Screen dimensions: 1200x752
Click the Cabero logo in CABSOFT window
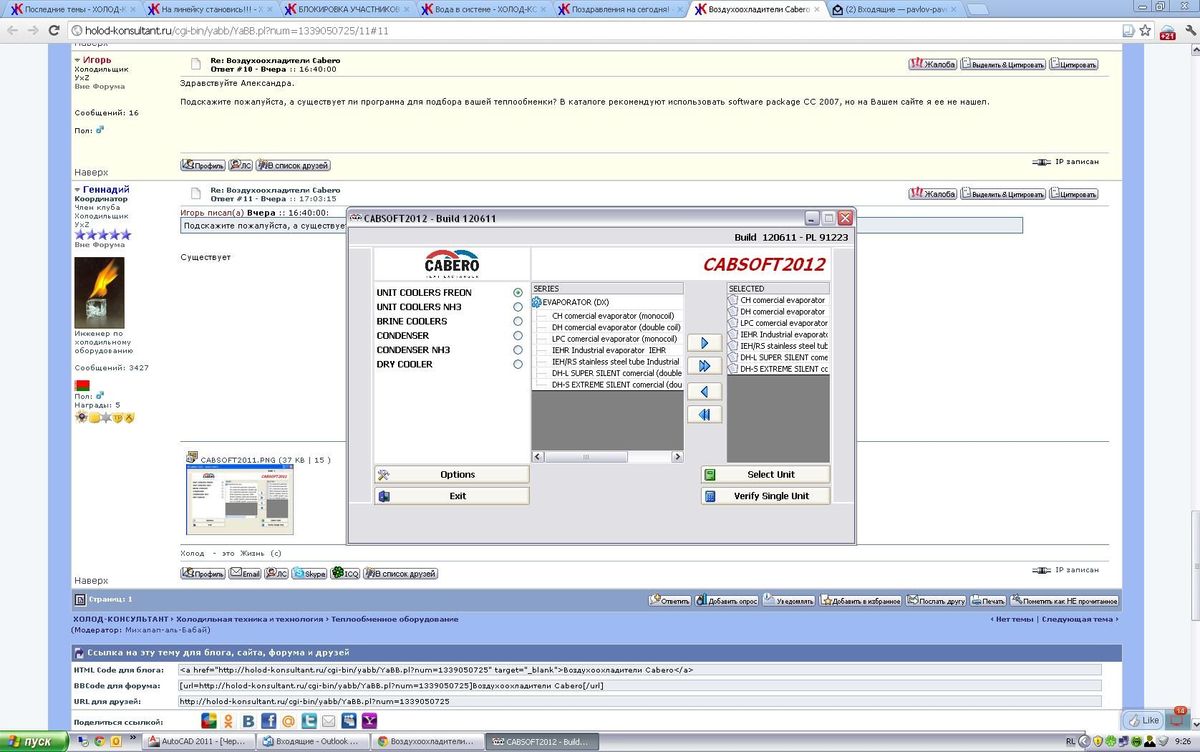coord(452,265)
